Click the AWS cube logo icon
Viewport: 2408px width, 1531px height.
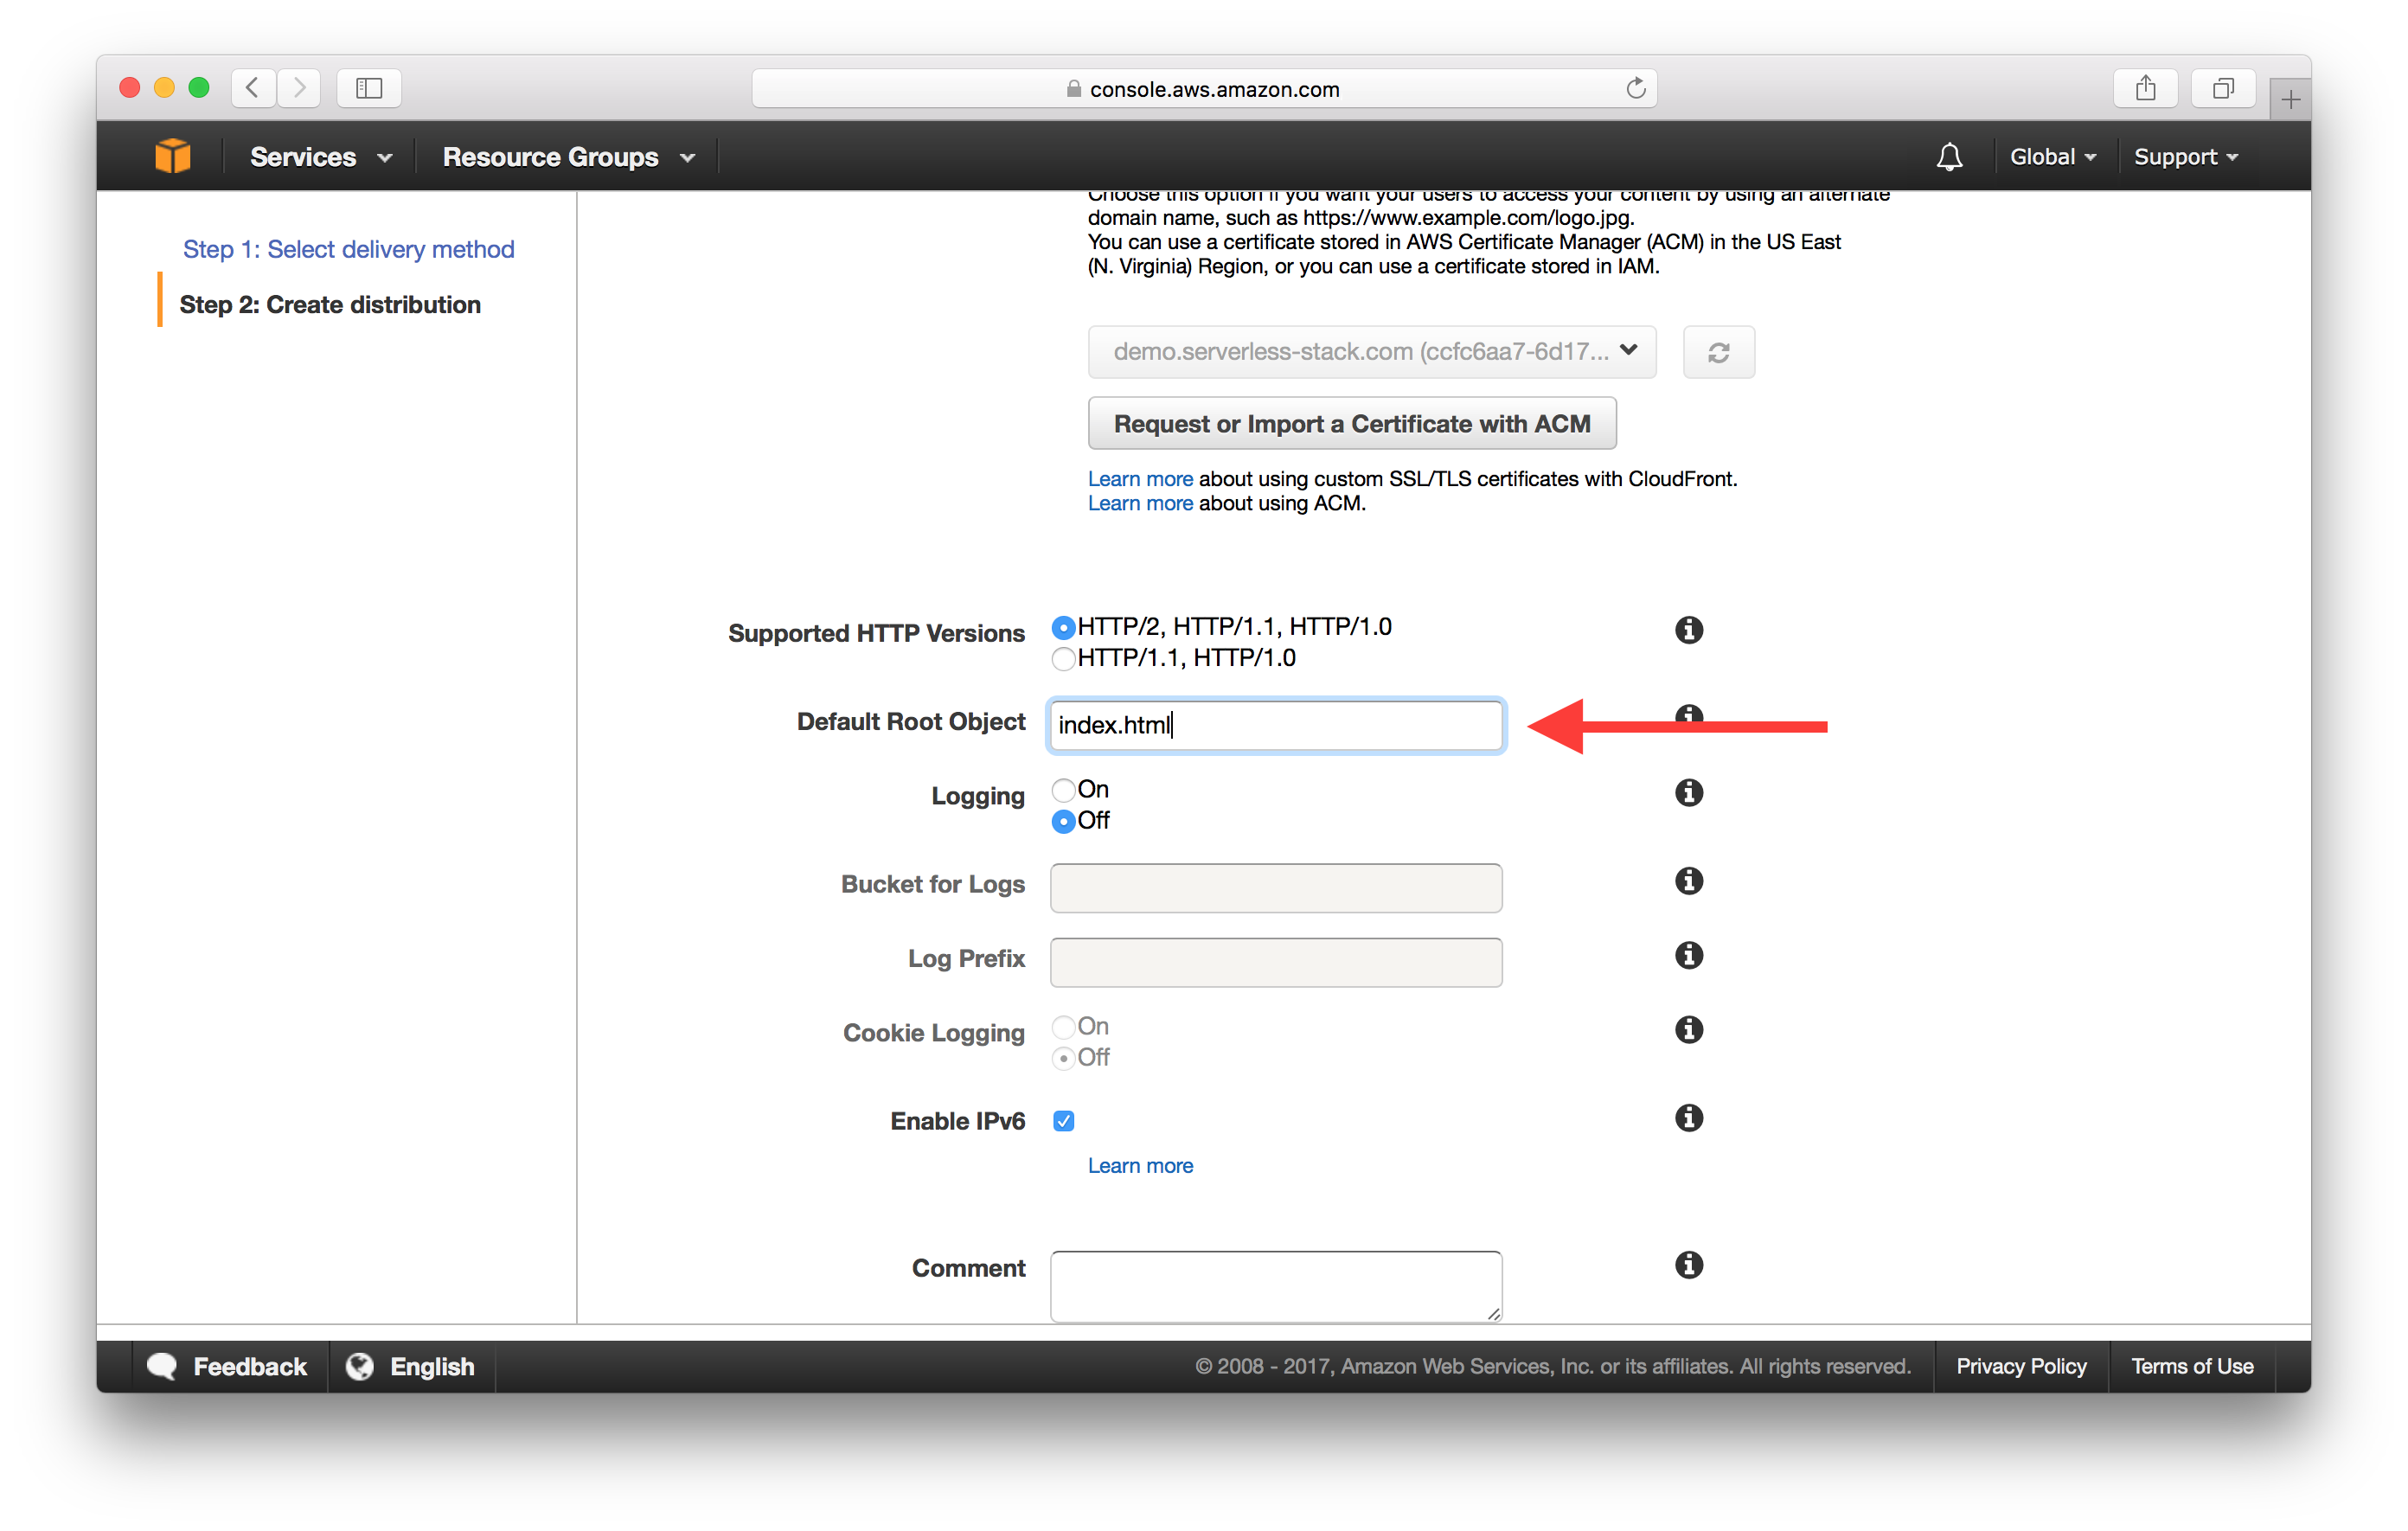172,157
